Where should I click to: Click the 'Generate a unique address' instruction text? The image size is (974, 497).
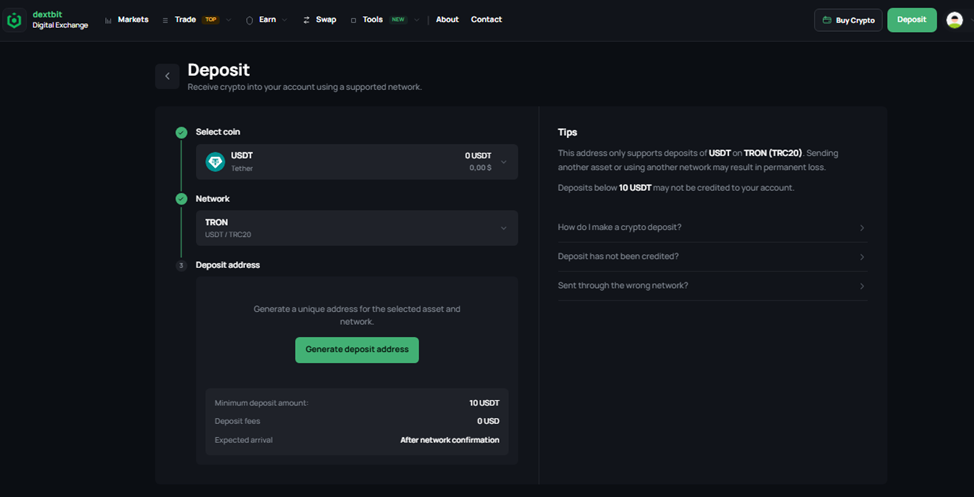[357, 316]
